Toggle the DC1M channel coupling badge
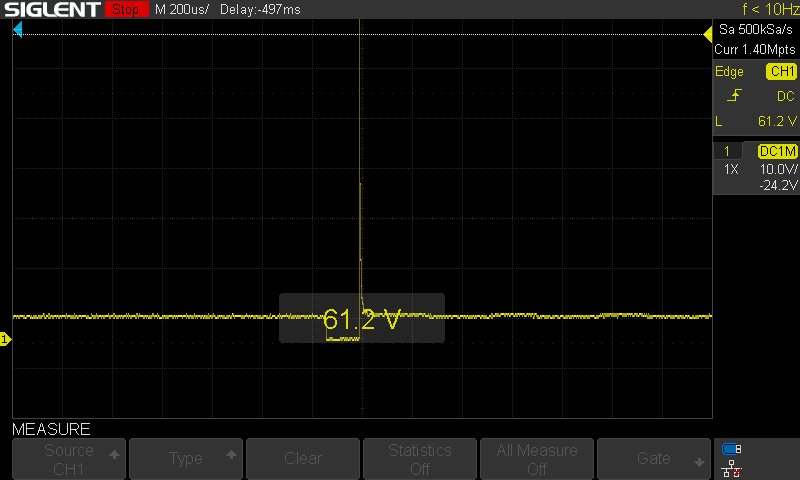 tap(777, 151)
